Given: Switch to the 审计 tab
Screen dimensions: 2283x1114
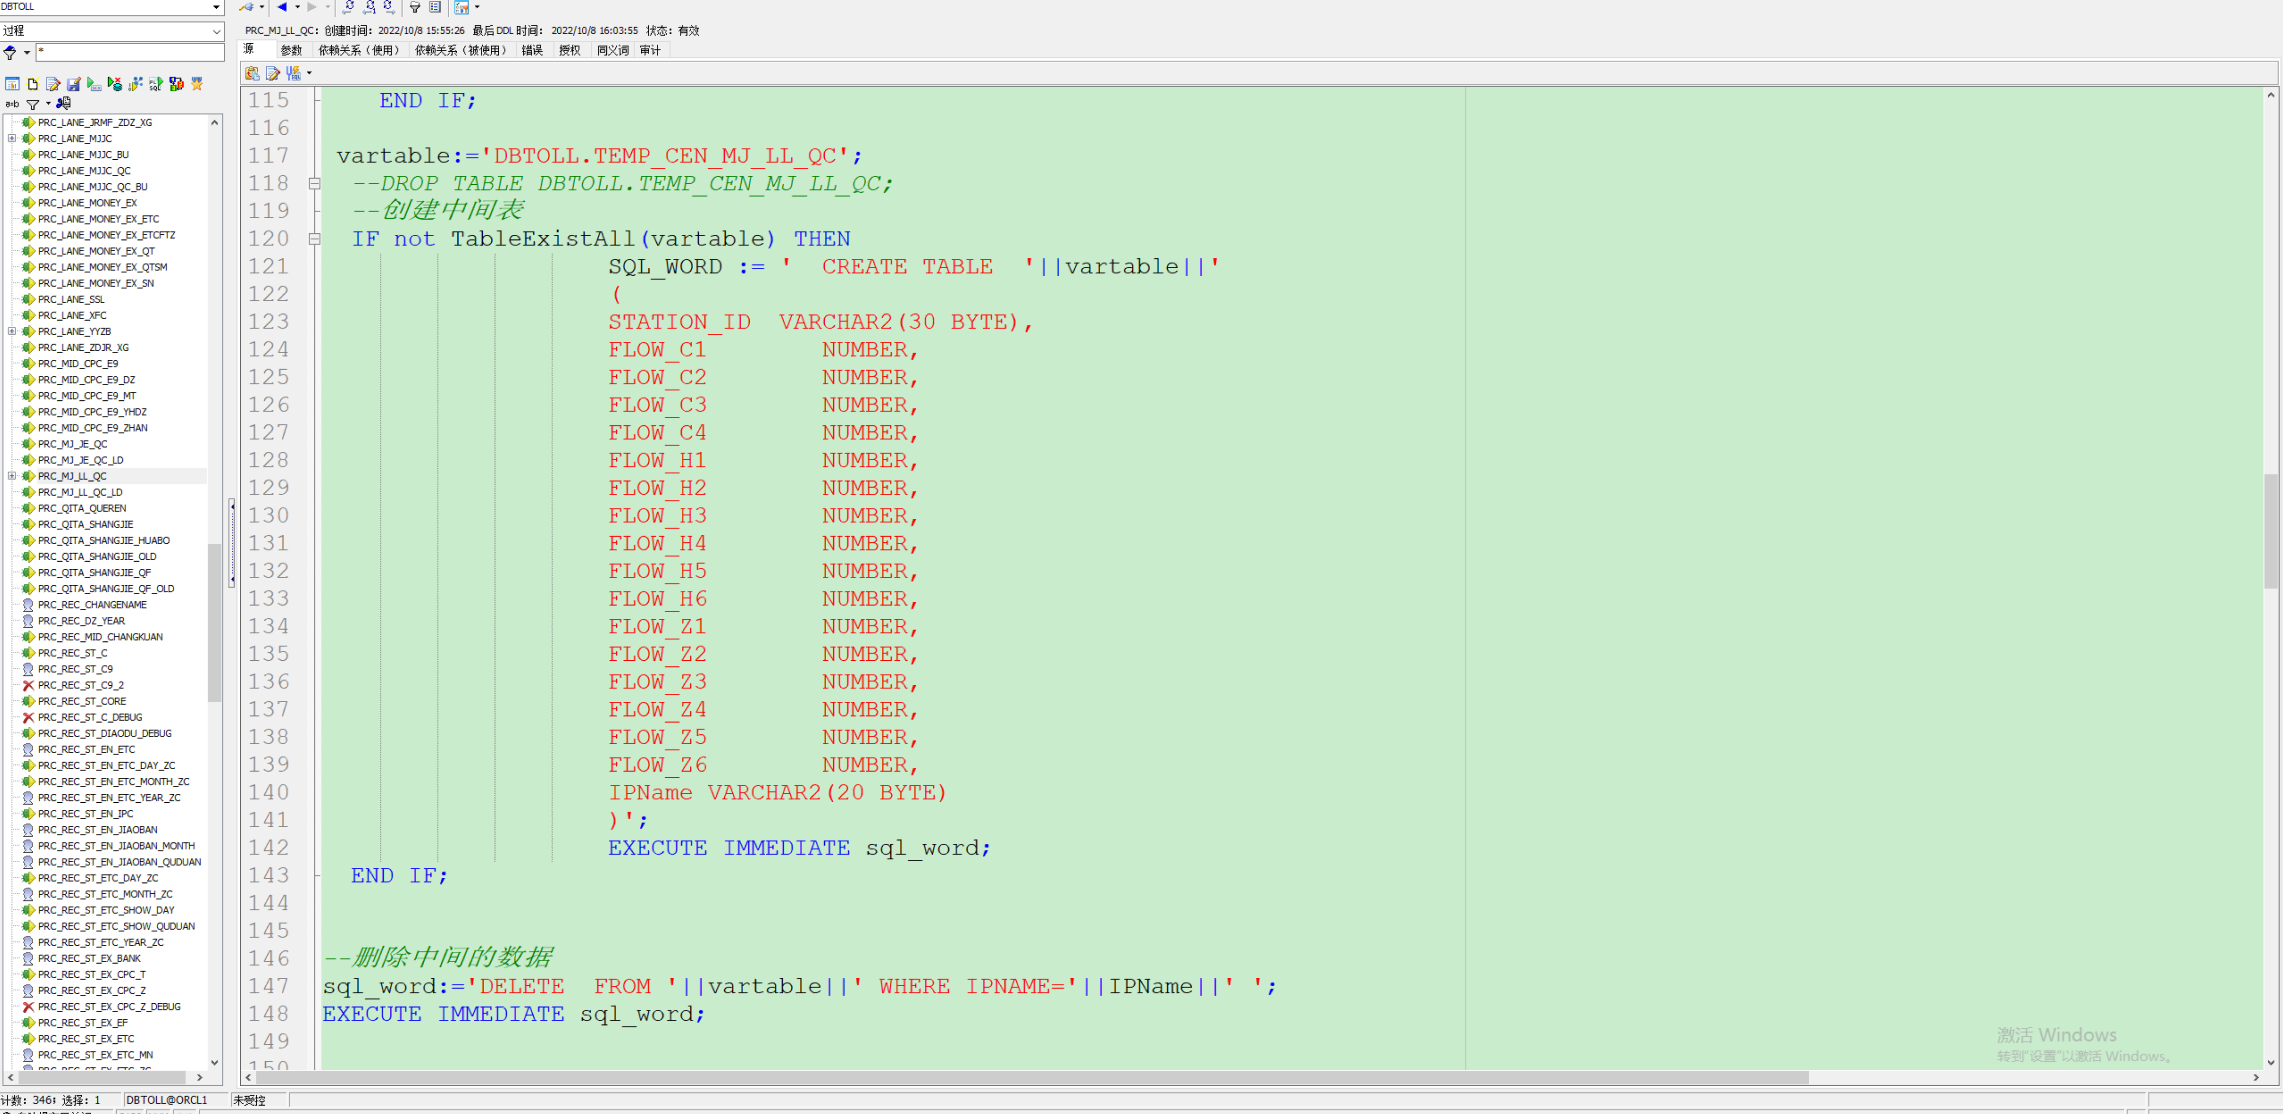Looking at the screenshot, I should 650,50.
